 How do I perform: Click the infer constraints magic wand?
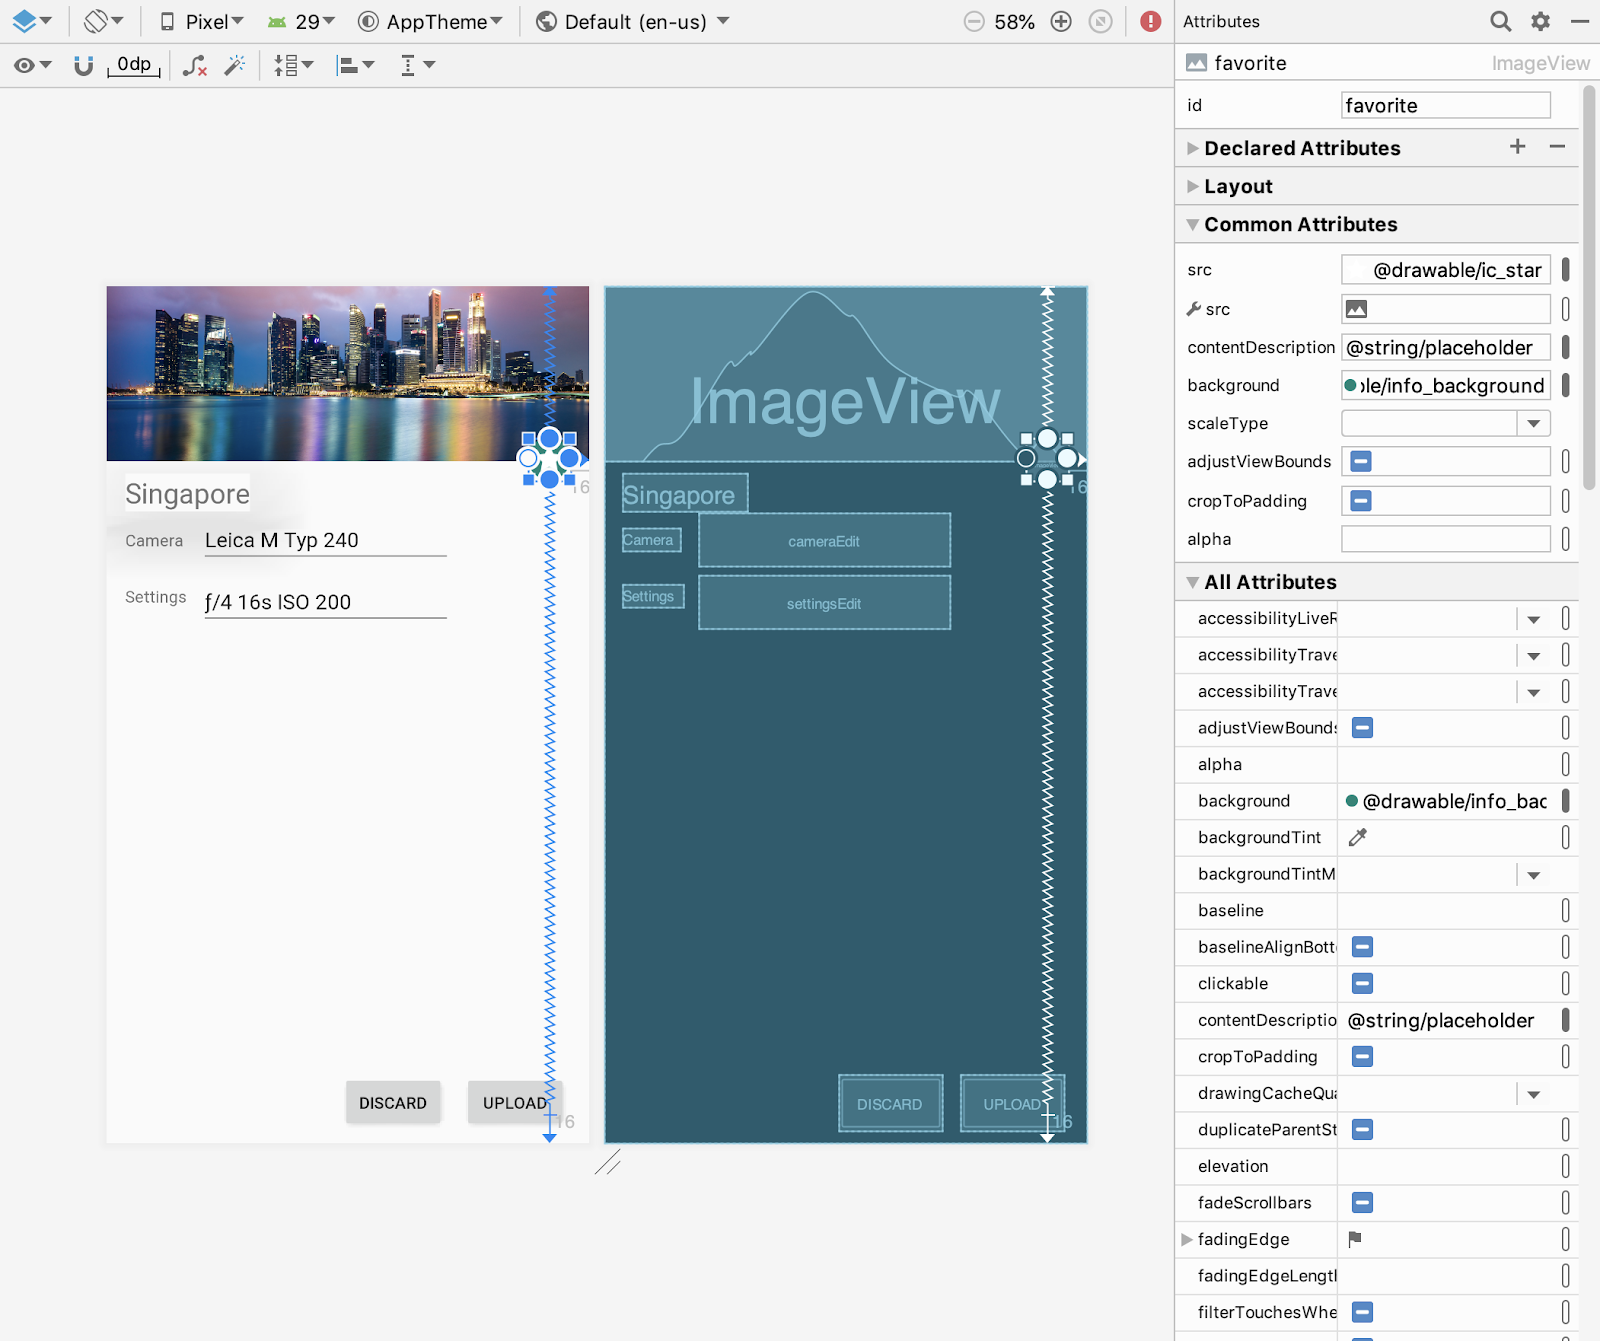(x=235, y=66)
